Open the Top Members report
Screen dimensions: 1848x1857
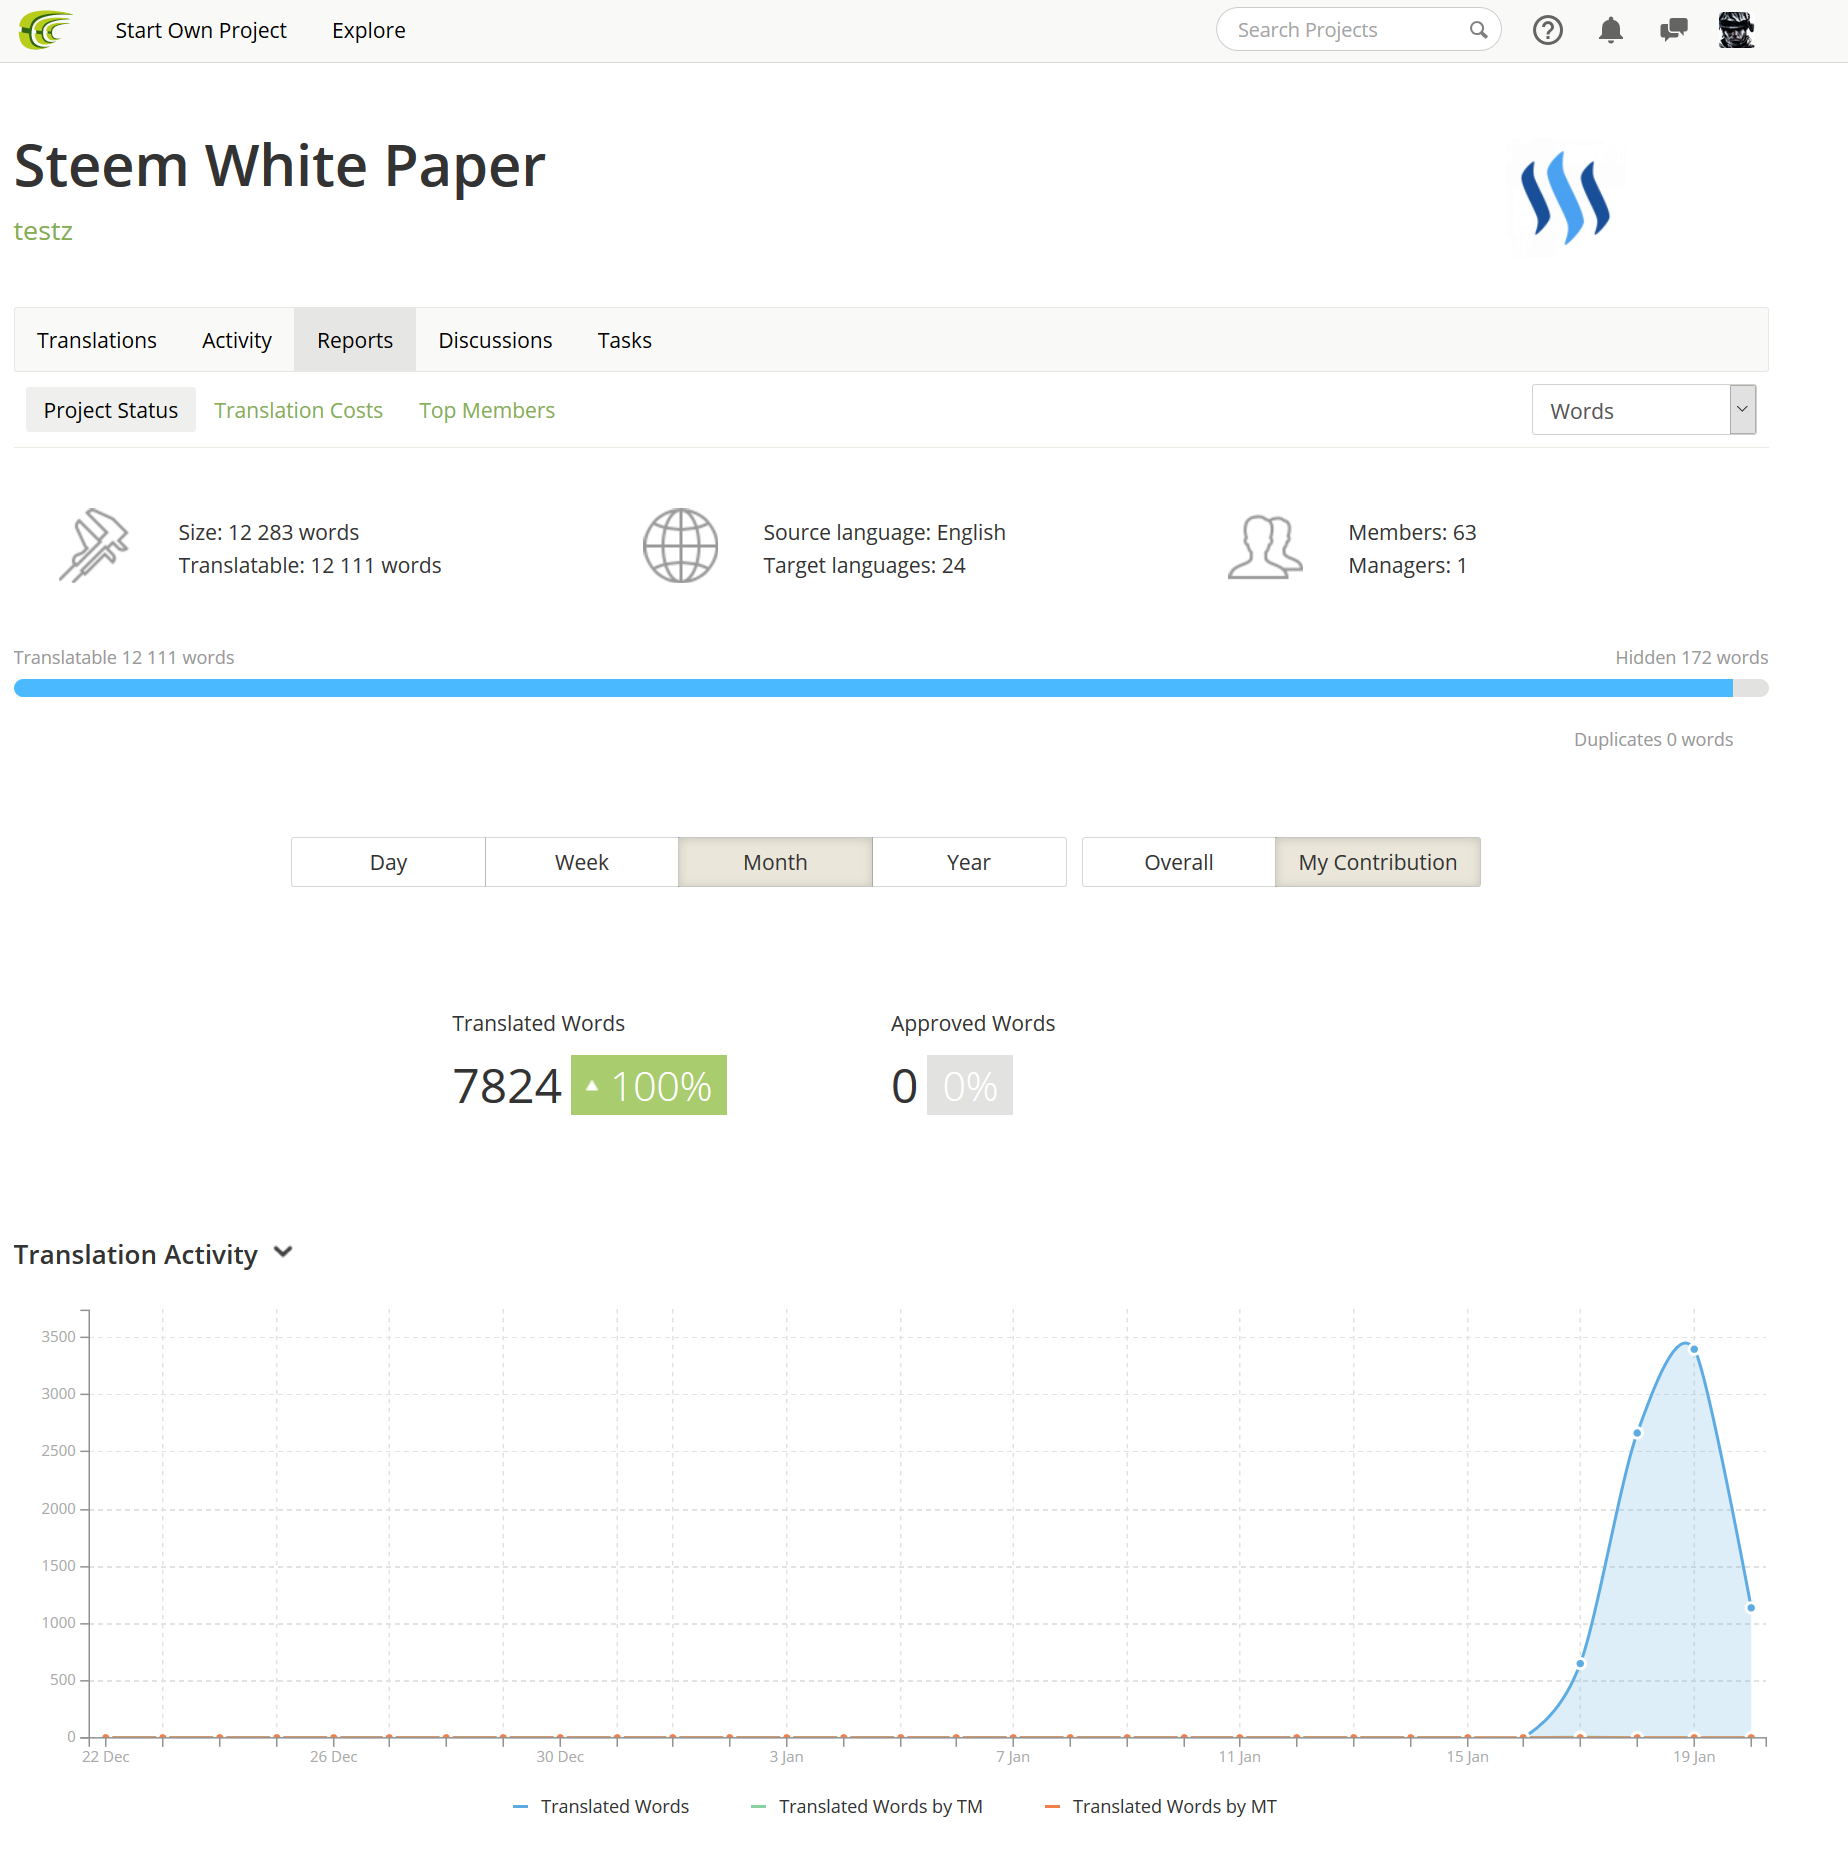click(x=487, y=410)
